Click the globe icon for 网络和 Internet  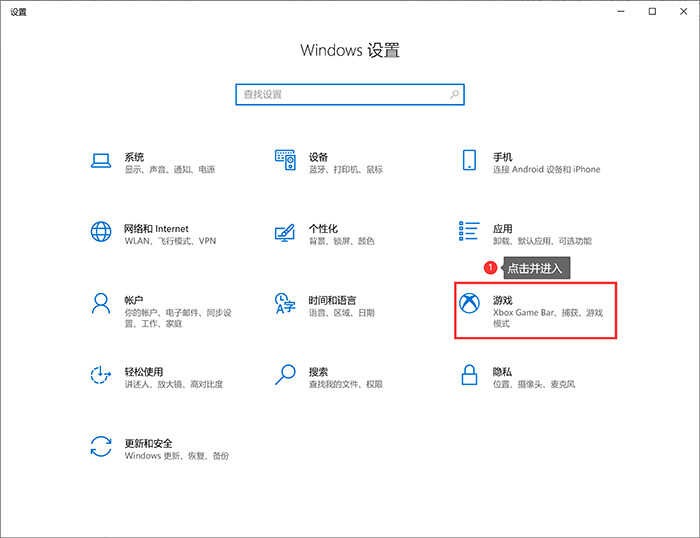pos(101,232)
